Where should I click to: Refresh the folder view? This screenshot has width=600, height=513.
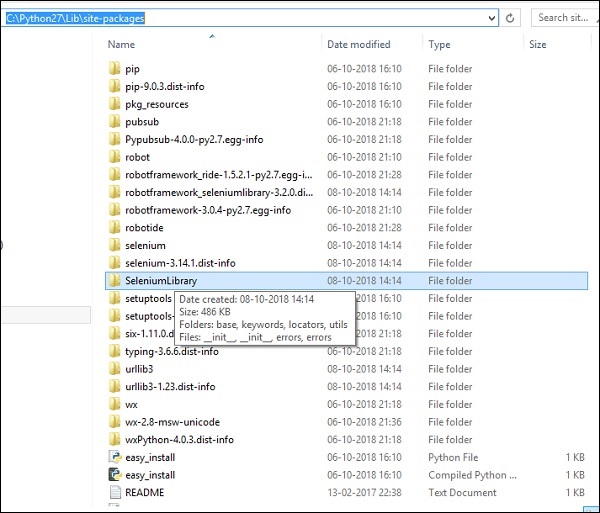(x=510, y=18)
